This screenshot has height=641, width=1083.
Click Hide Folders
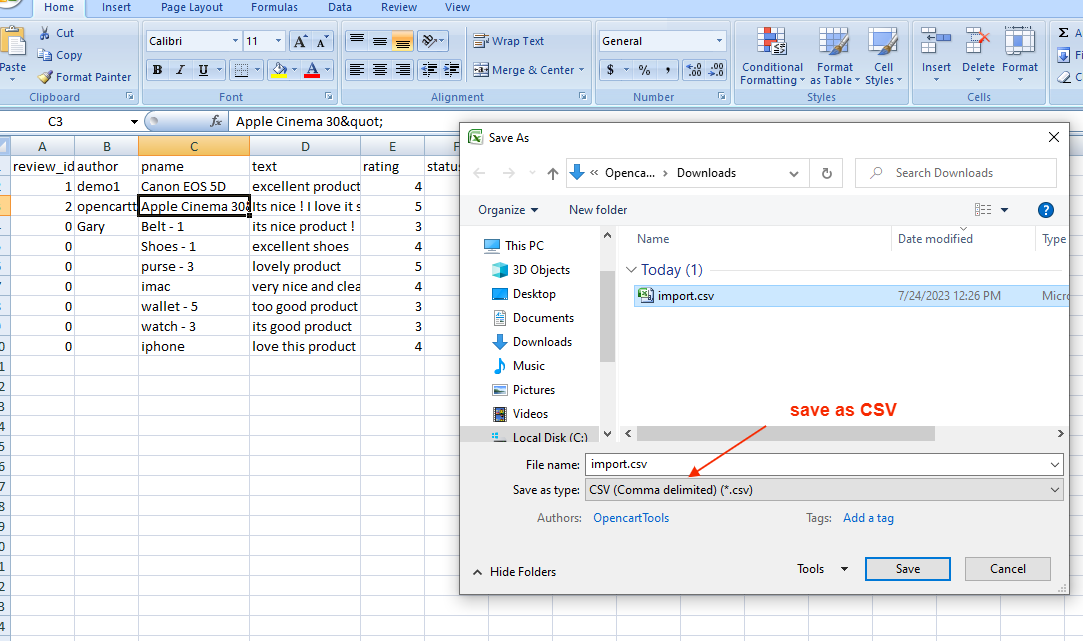515,572
